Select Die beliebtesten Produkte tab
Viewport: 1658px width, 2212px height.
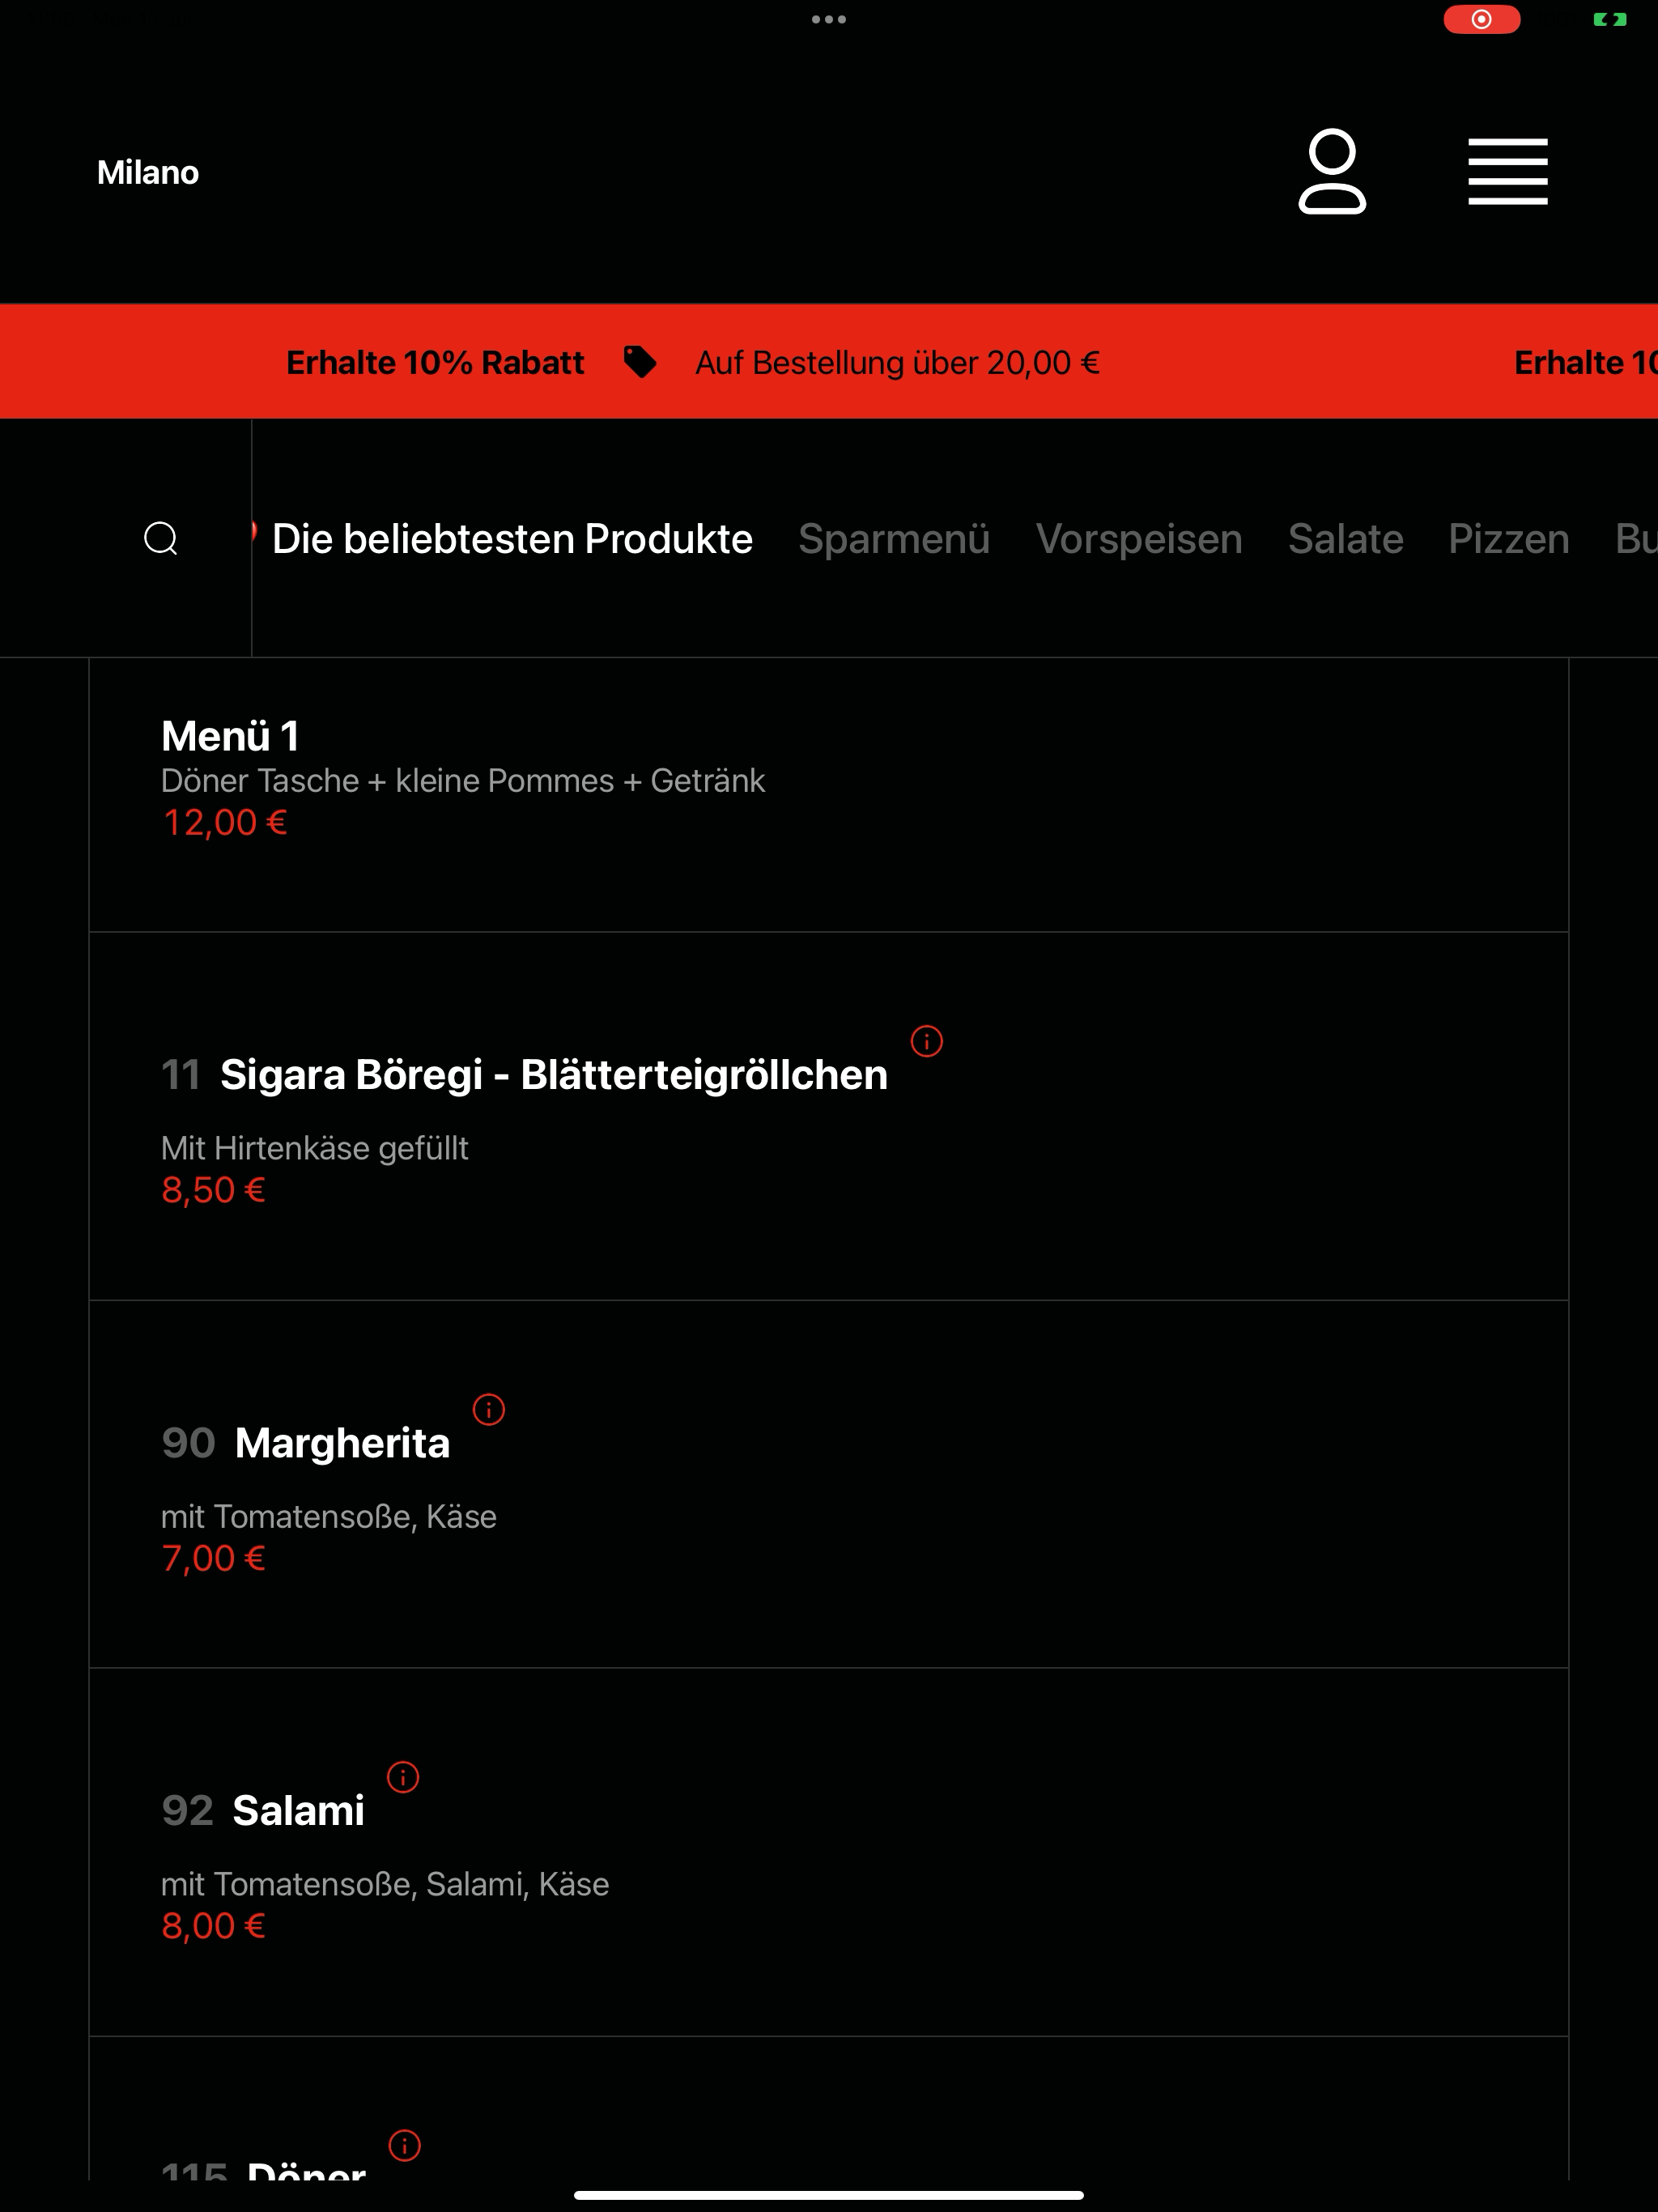coord(512,539)
